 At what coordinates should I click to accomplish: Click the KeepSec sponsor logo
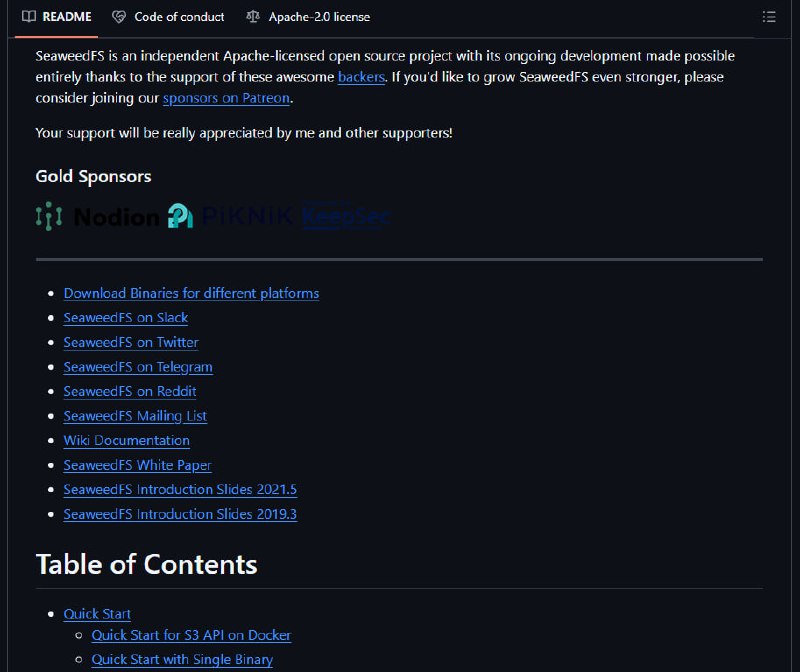coord(347,216)
